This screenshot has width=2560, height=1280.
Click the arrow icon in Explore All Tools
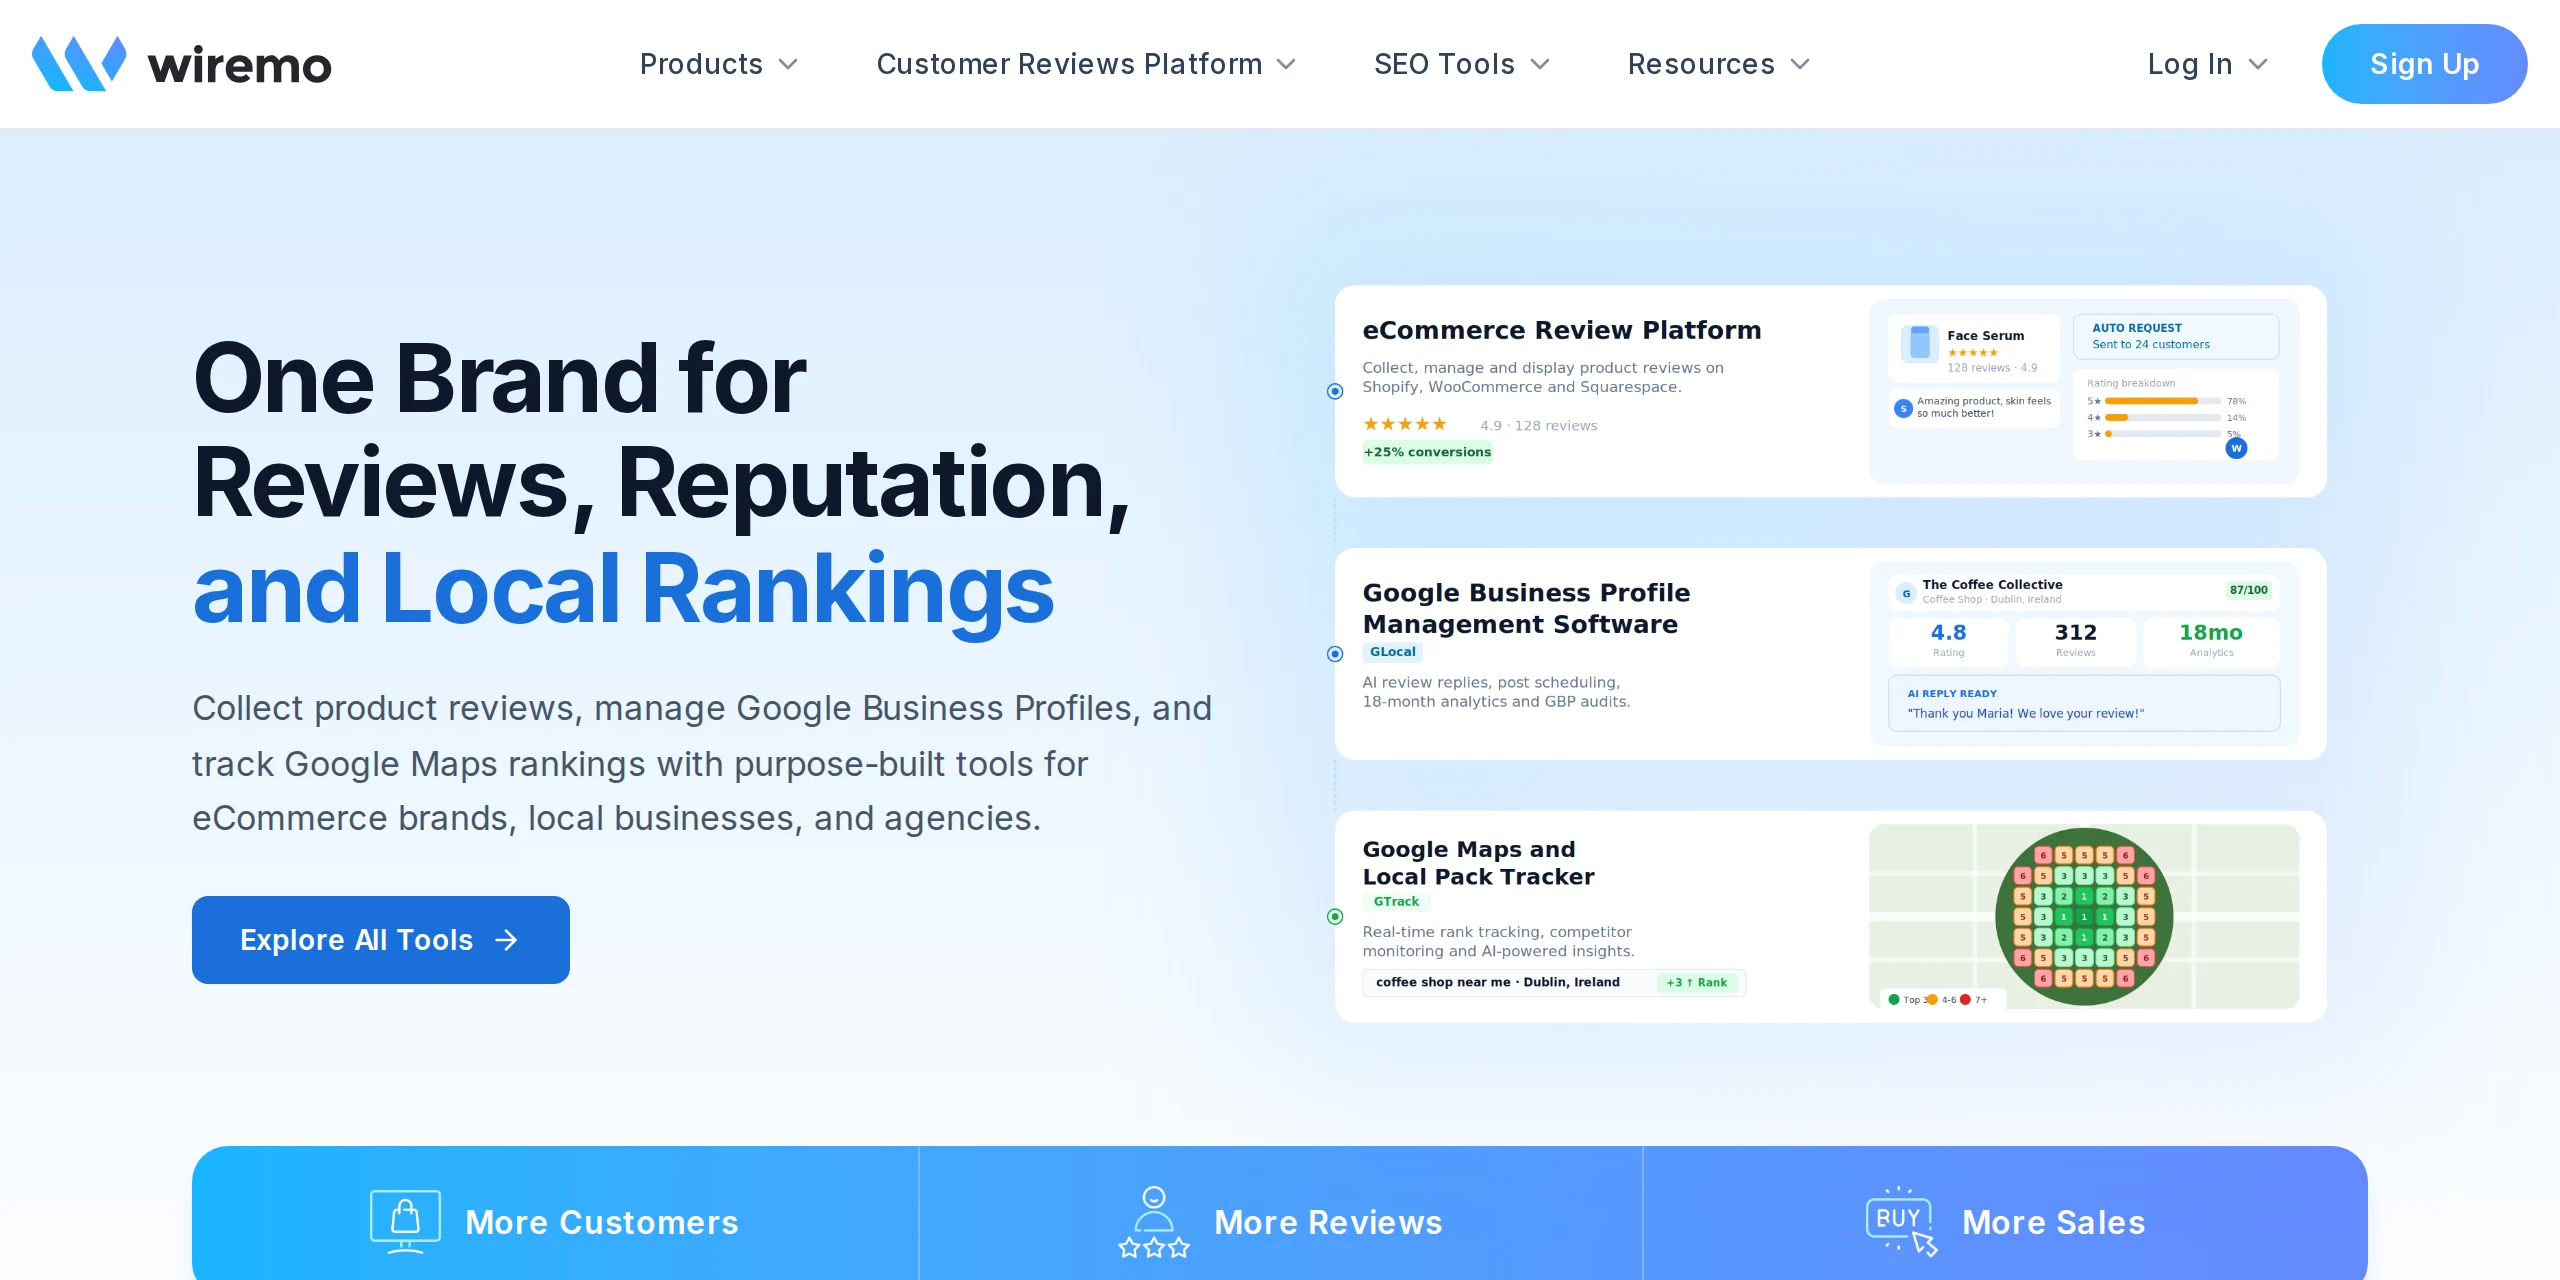pyautogui.click(x=507, y=940)
